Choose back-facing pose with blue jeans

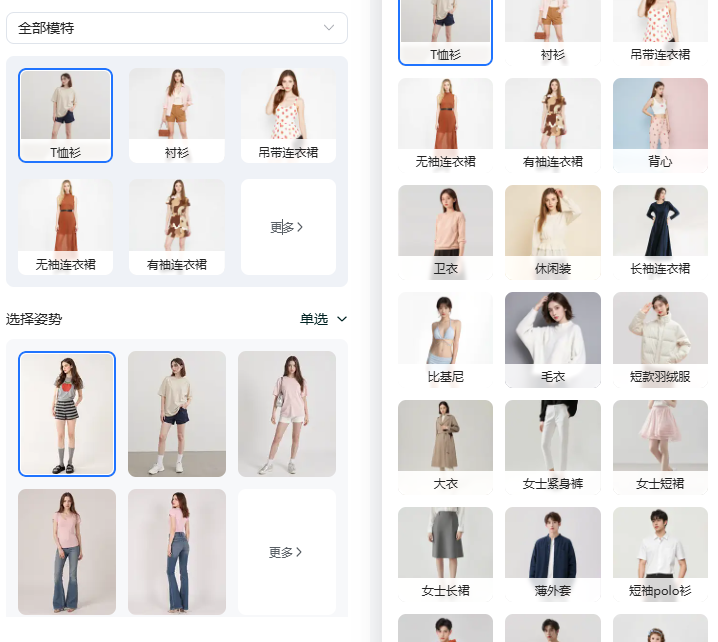[177, 552]
